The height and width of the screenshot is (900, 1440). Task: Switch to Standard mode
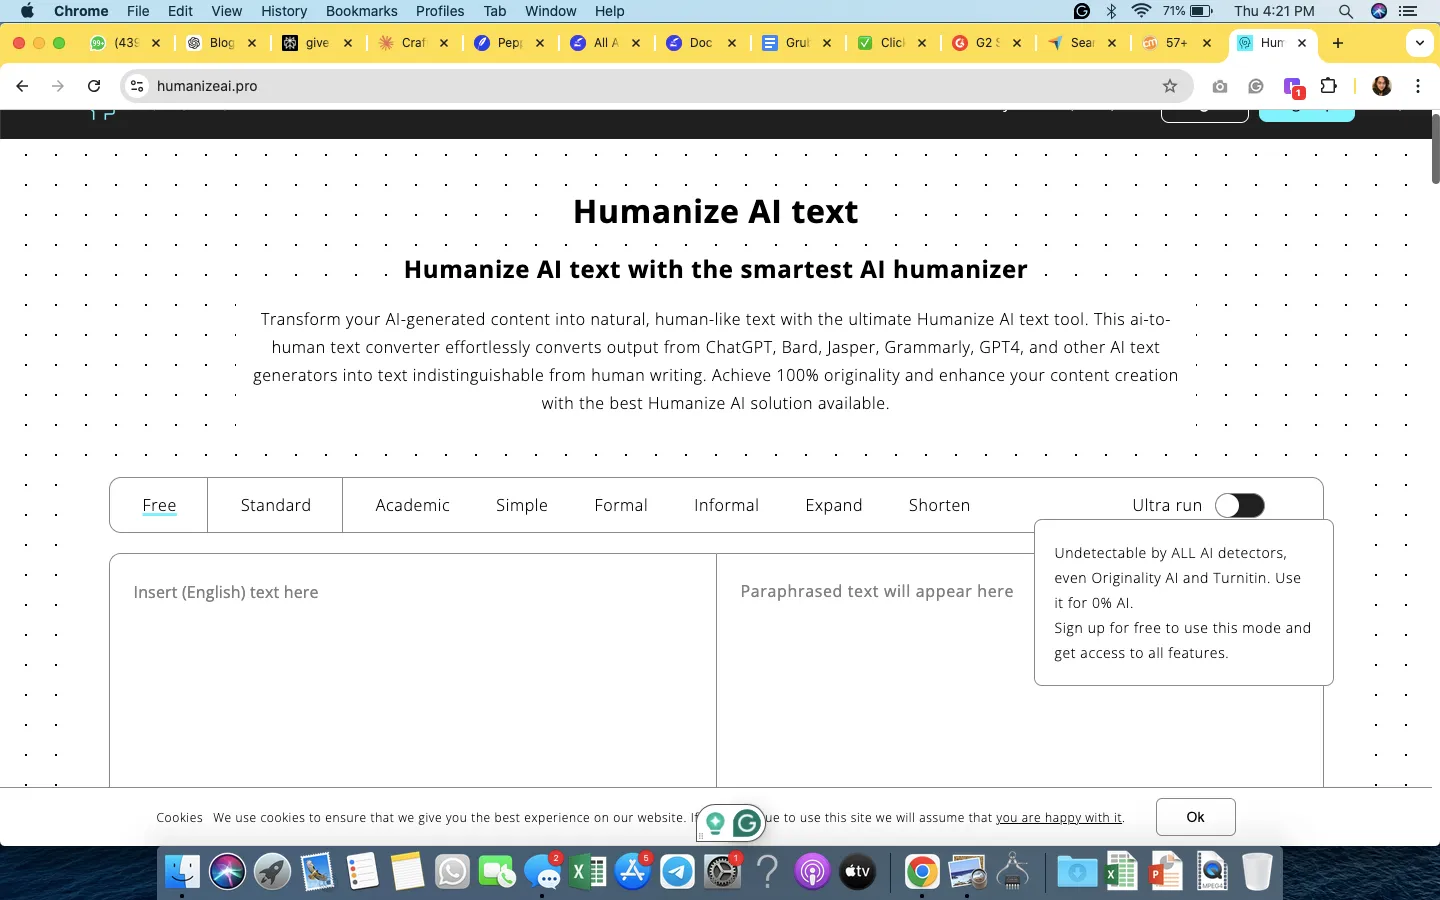tap(275, 505)
